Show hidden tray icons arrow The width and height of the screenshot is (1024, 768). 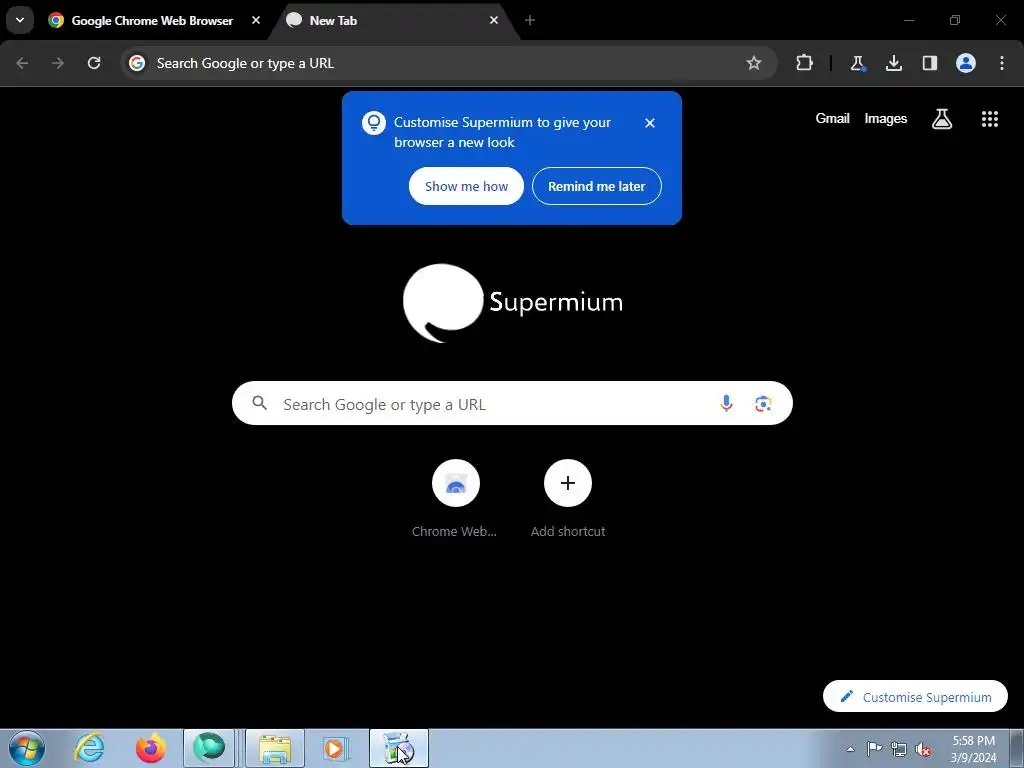click(x=850, y=749)
